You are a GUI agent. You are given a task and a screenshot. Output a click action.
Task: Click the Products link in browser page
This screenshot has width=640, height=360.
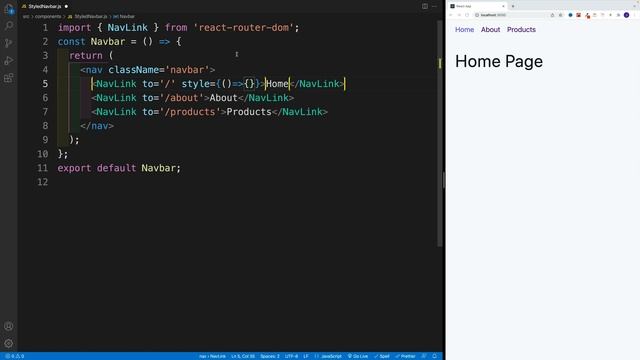521,30
